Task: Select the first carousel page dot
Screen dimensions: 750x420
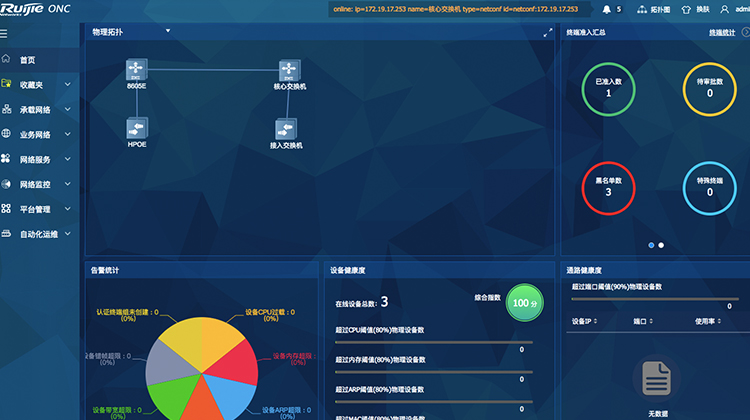Action: point(651,245)
